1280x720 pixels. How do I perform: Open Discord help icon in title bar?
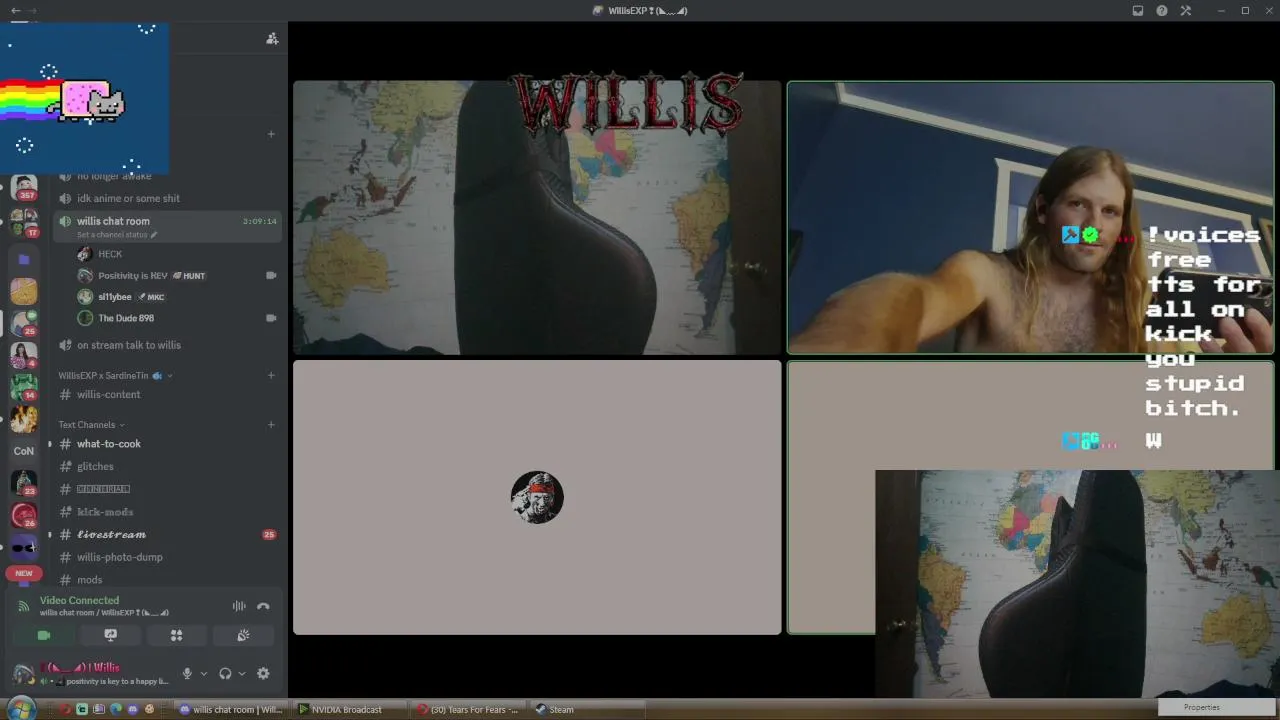coord(1162,11)
